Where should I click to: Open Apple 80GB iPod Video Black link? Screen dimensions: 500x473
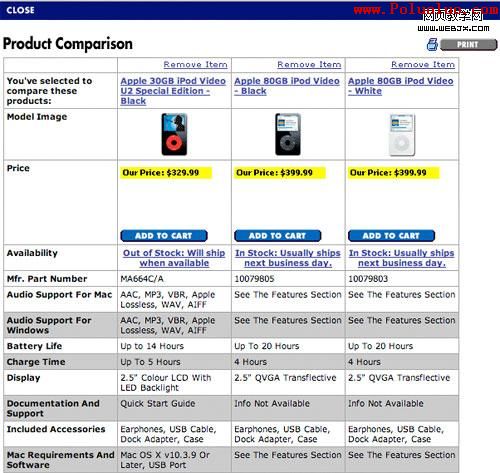[x=287, y=86]
